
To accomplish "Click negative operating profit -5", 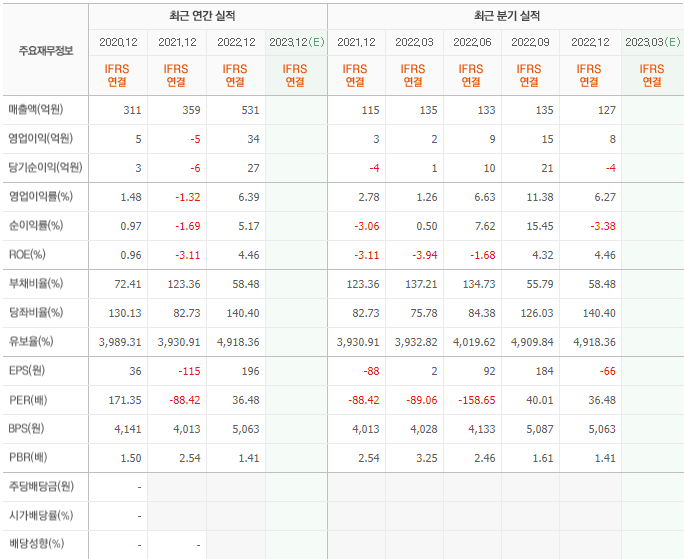I will pyautogui.click(x=195, y=139).
